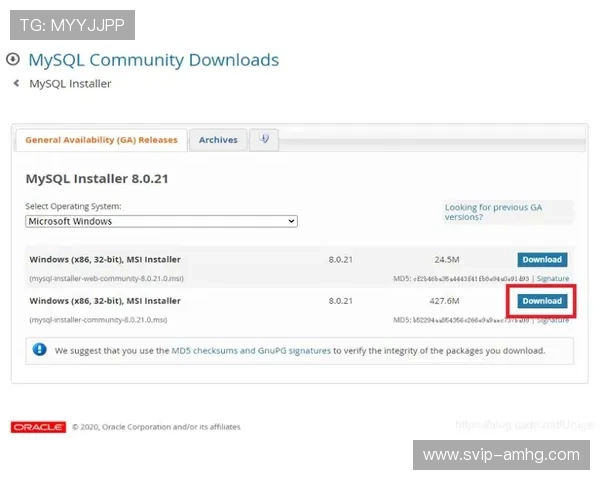Select the MySQL Installer breadcrumb

click(70, 84)
